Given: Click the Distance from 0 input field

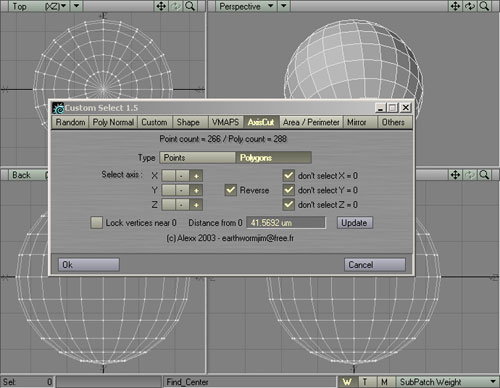Looking at the screenshot, I should click(286, 223).
